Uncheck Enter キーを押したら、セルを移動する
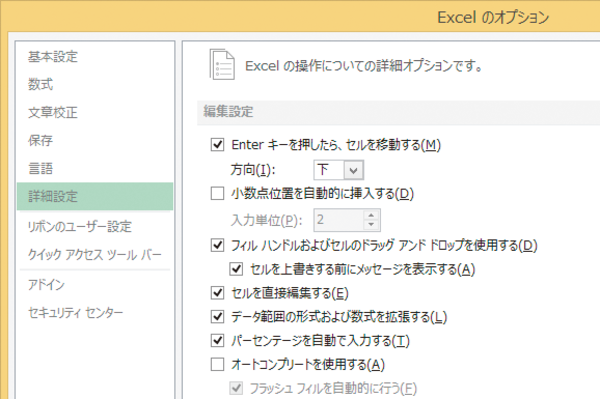This screenshot has width=600, height=399. pos(217,145)
